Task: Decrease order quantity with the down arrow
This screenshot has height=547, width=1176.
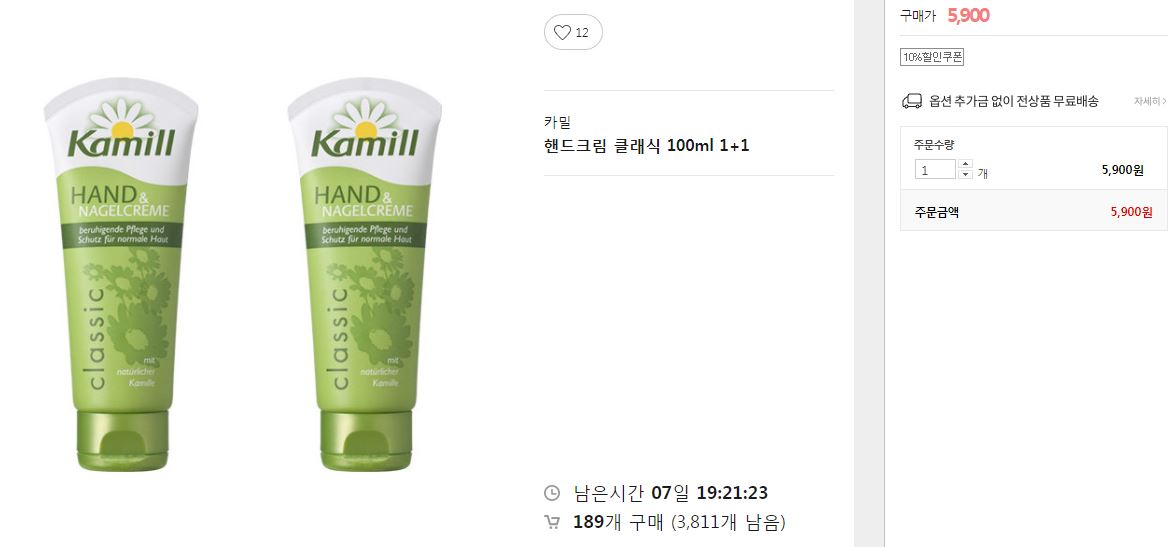Action: click(965, 174)
